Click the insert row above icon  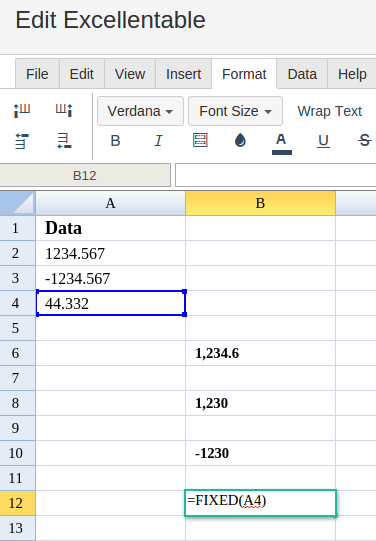[22, 141]
